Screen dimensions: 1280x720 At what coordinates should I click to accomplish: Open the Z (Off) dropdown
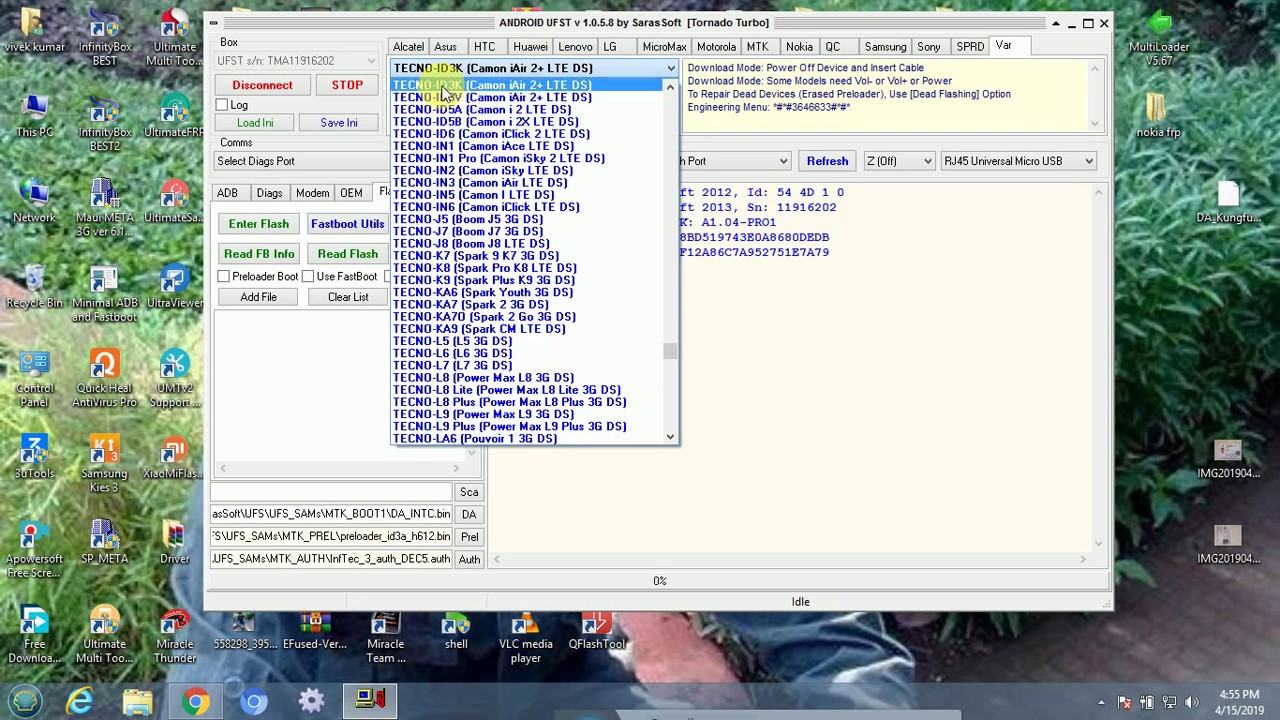(899, 161)
